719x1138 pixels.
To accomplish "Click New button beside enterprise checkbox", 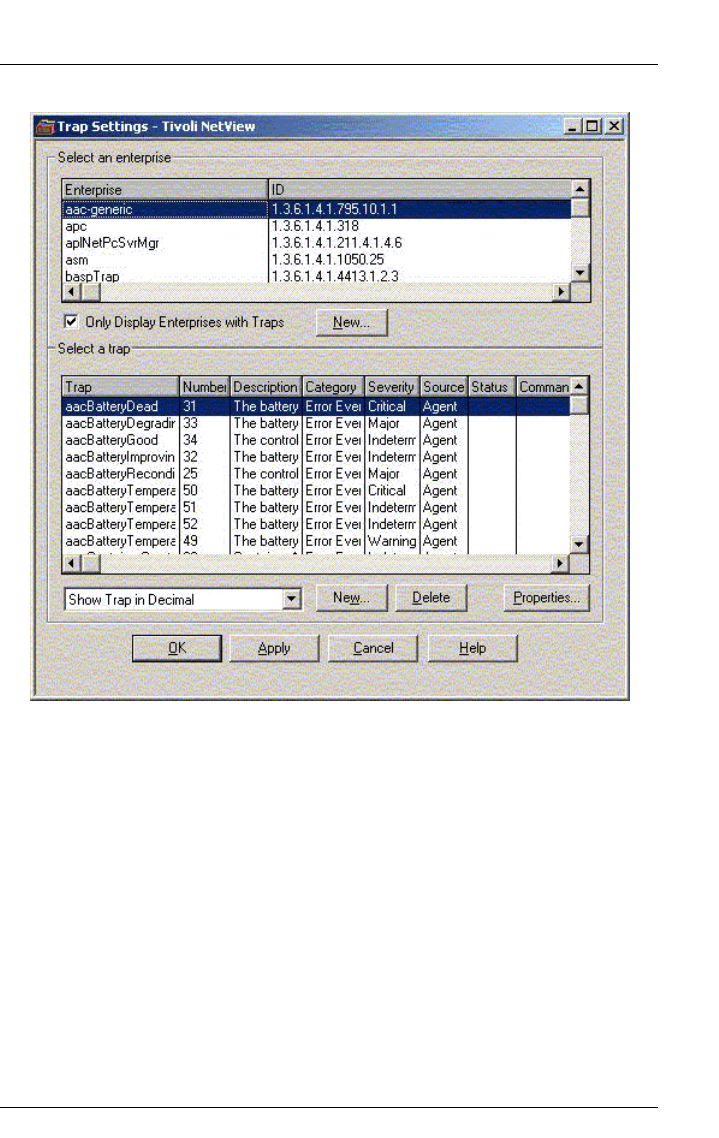I will (351, 322).
